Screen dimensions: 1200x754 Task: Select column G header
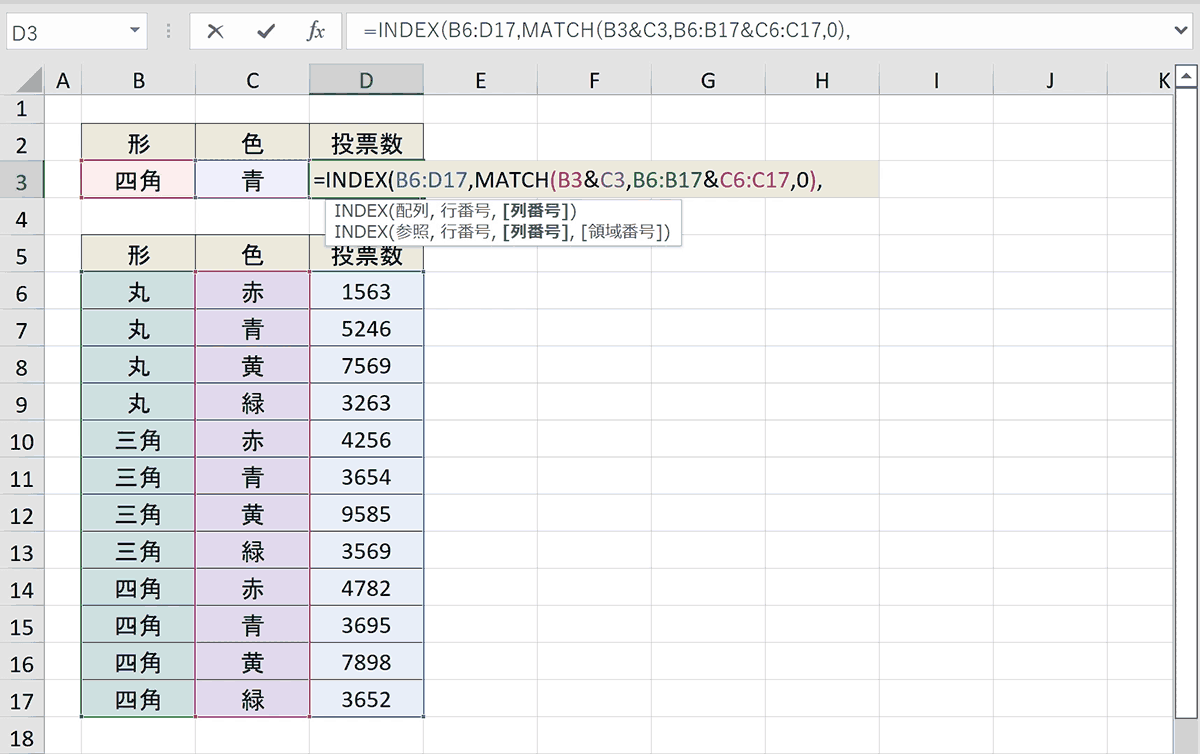(708, 80)
